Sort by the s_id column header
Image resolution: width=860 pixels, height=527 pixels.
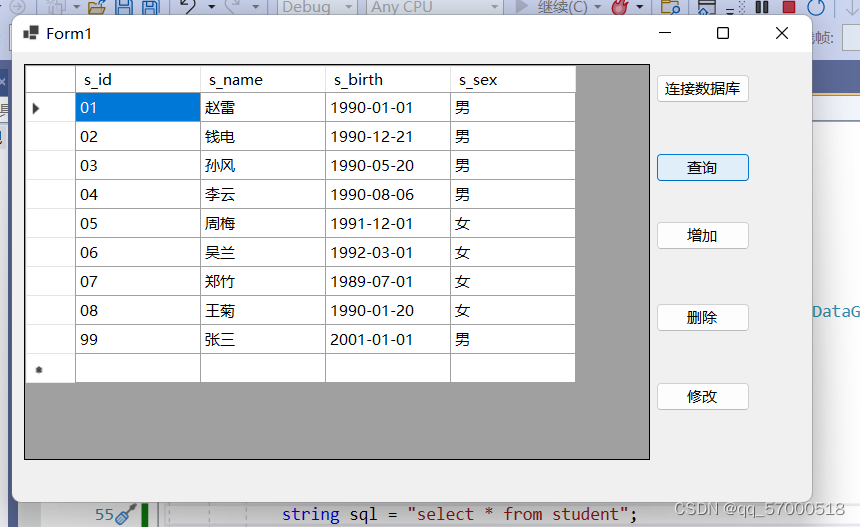pos(138,80)
